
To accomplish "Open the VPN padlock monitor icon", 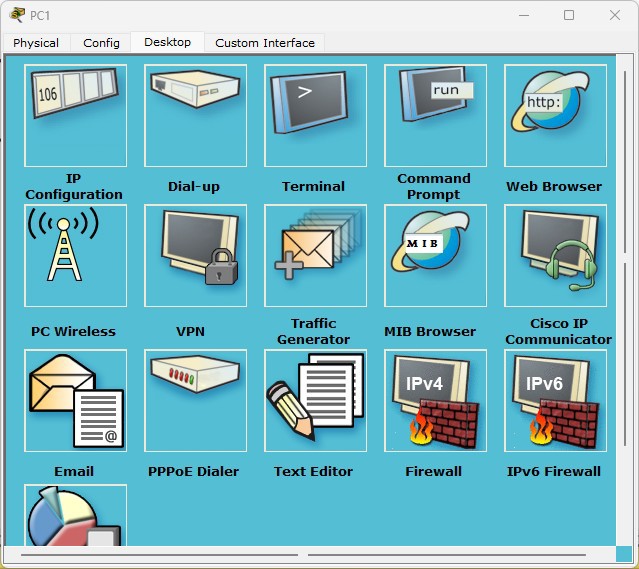I will tap(195, 256).
